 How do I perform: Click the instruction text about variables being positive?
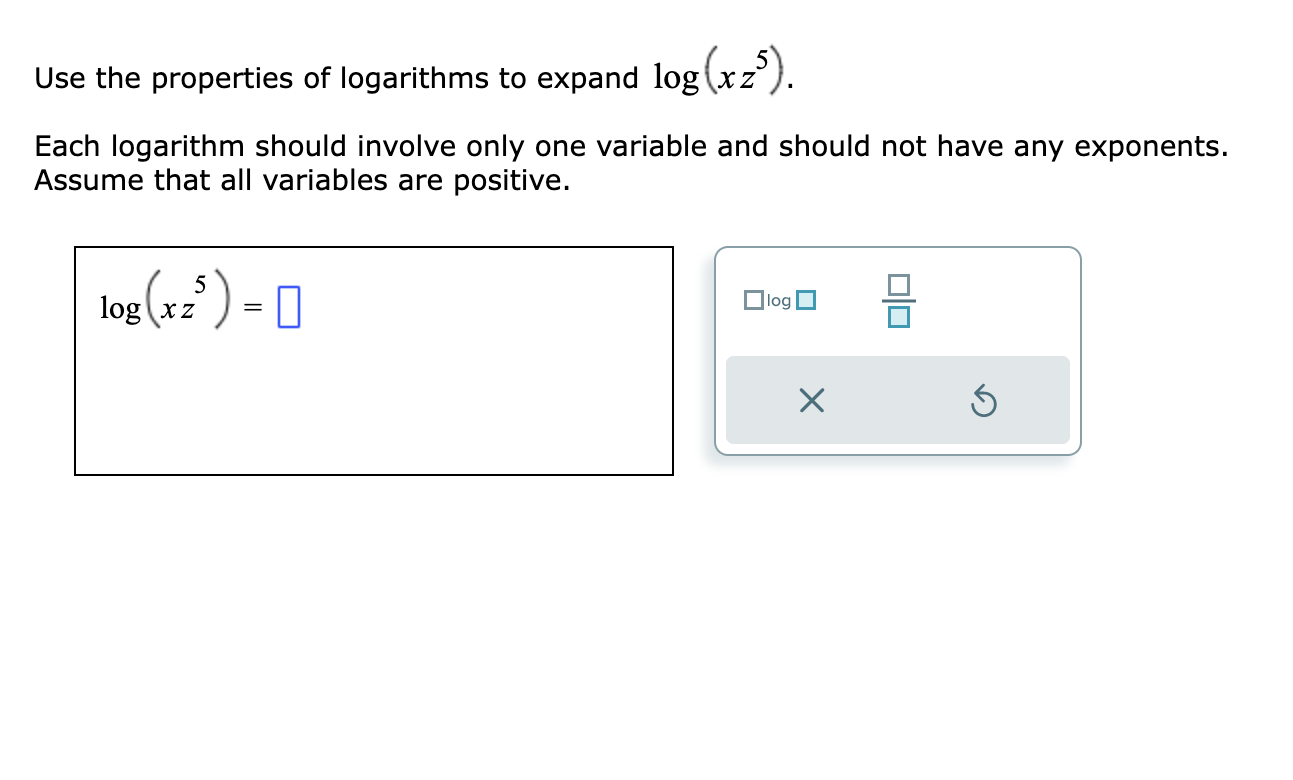300,180
